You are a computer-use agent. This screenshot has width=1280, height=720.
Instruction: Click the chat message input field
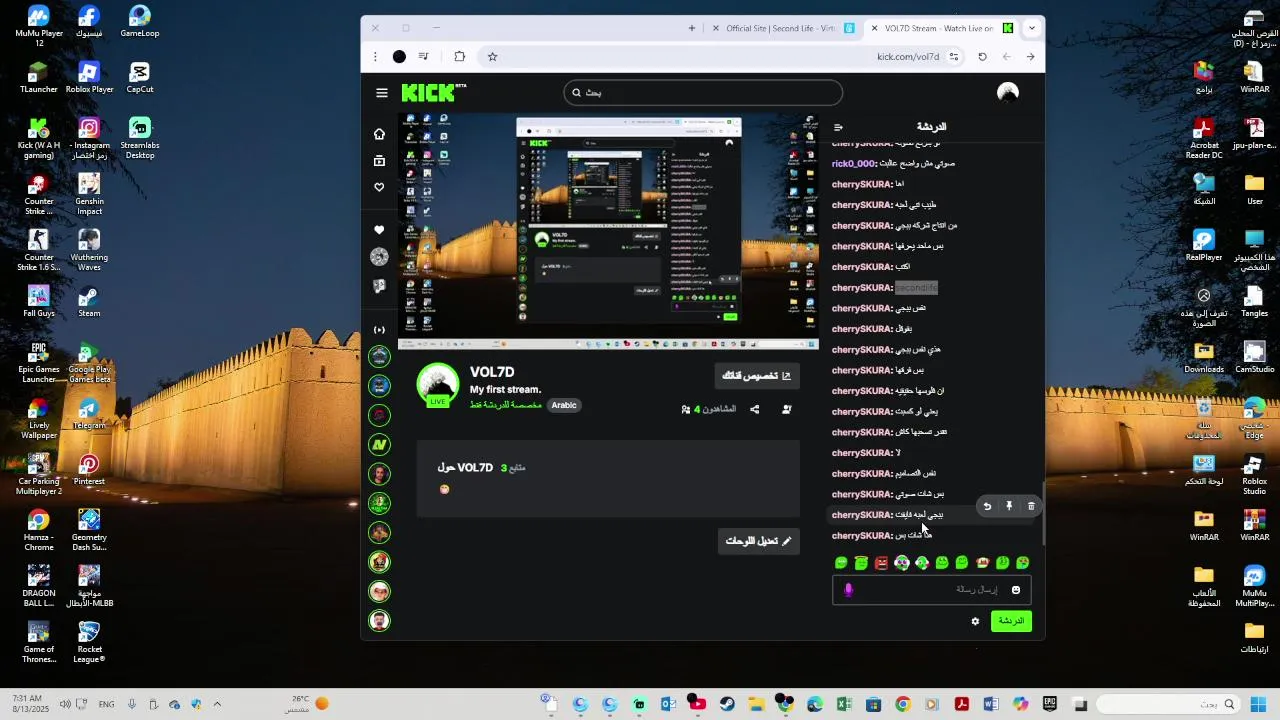click(x=930, y=590)
